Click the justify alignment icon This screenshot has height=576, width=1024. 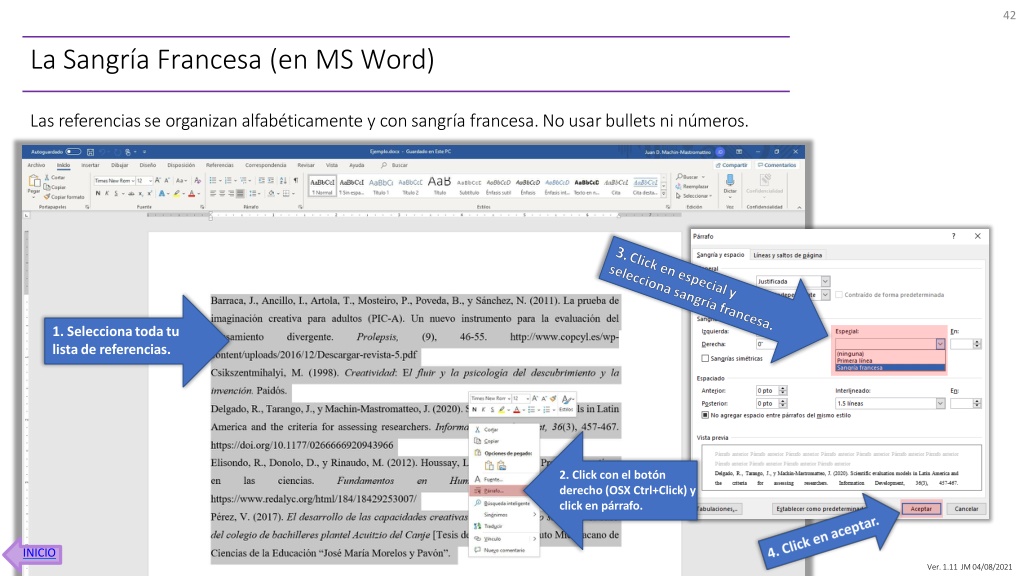240,193
